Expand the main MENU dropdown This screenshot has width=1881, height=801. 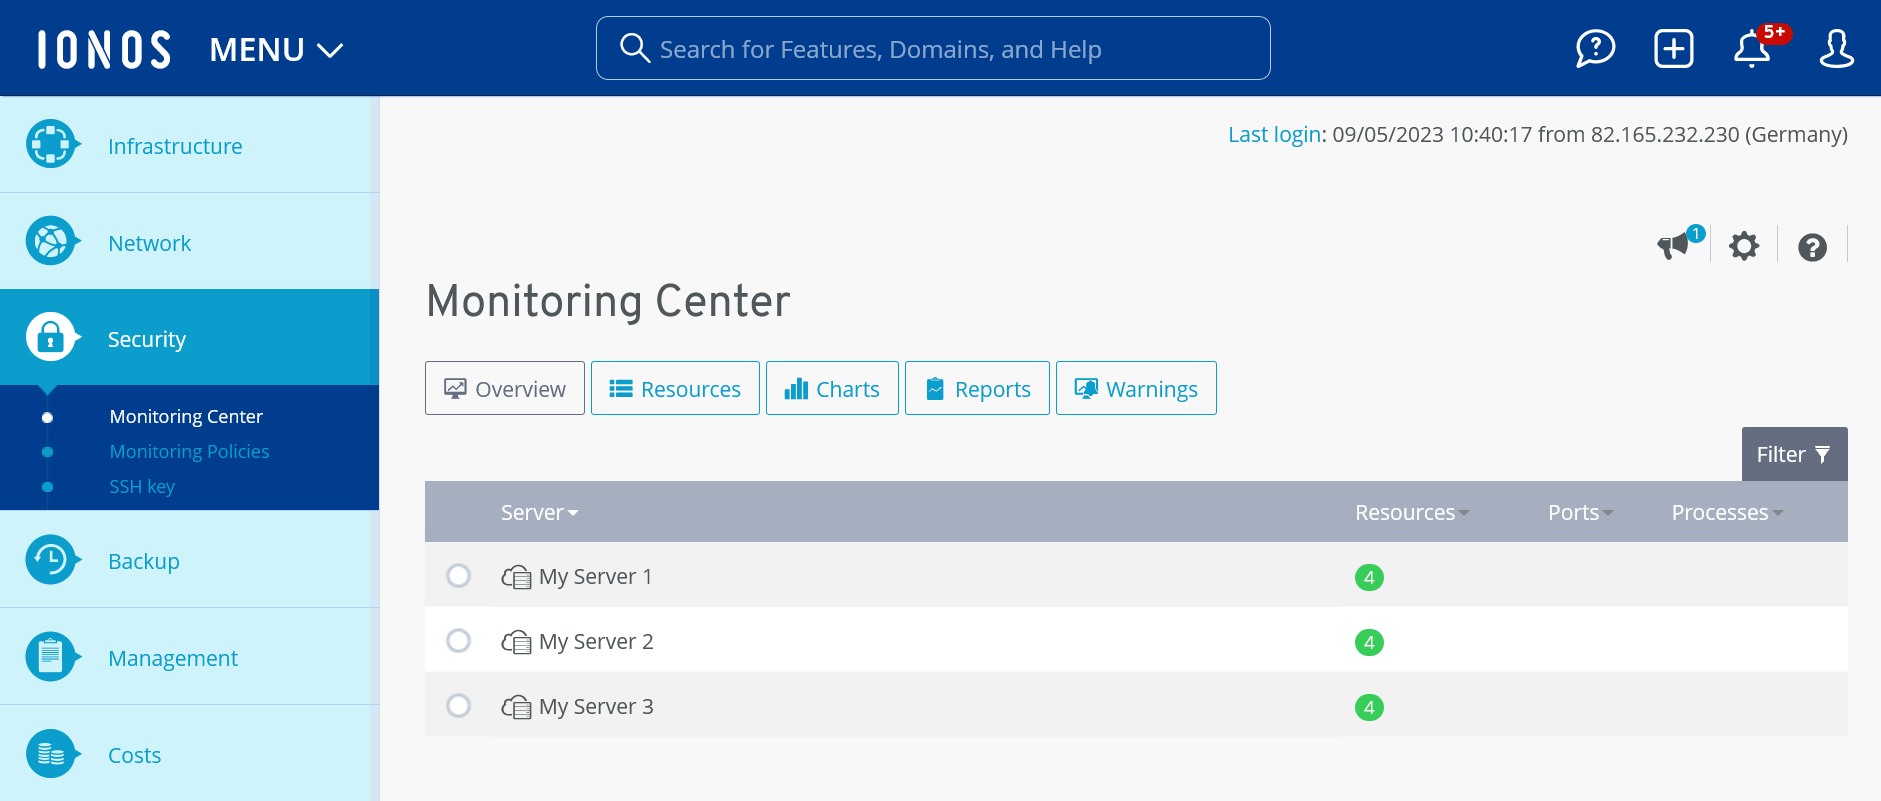276,49
